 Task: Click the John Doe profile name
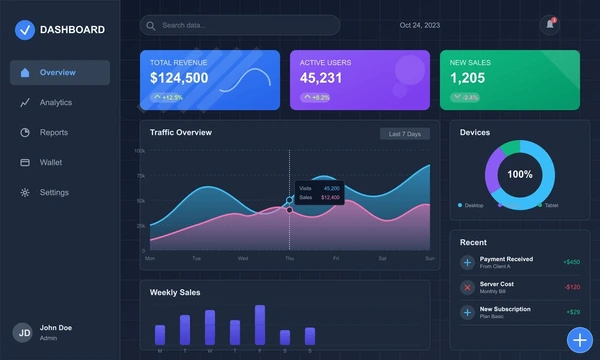tap(56, 327)
